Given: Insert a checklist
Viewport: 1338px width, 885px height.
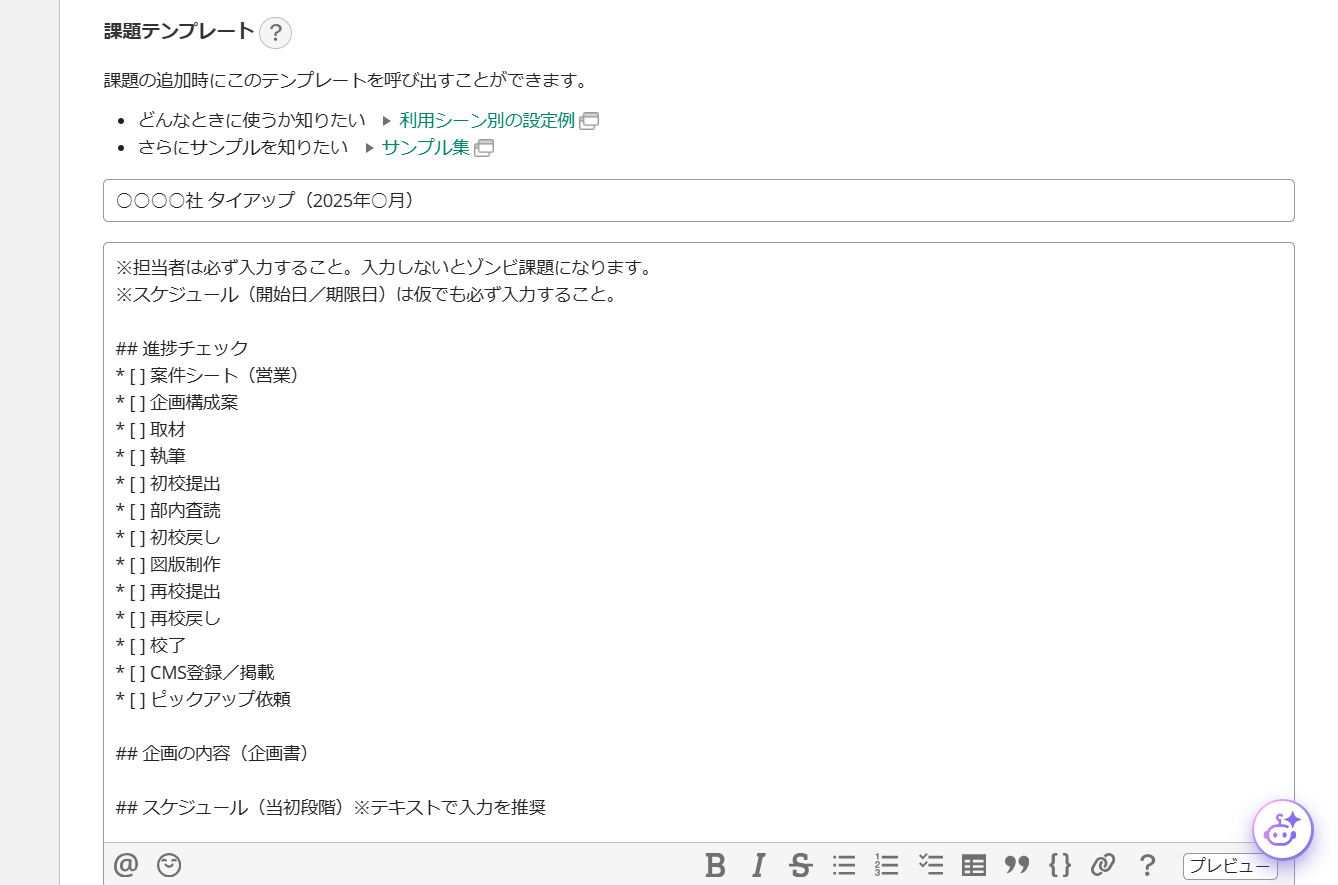Looking at the screenshot, I should point(930,865).
